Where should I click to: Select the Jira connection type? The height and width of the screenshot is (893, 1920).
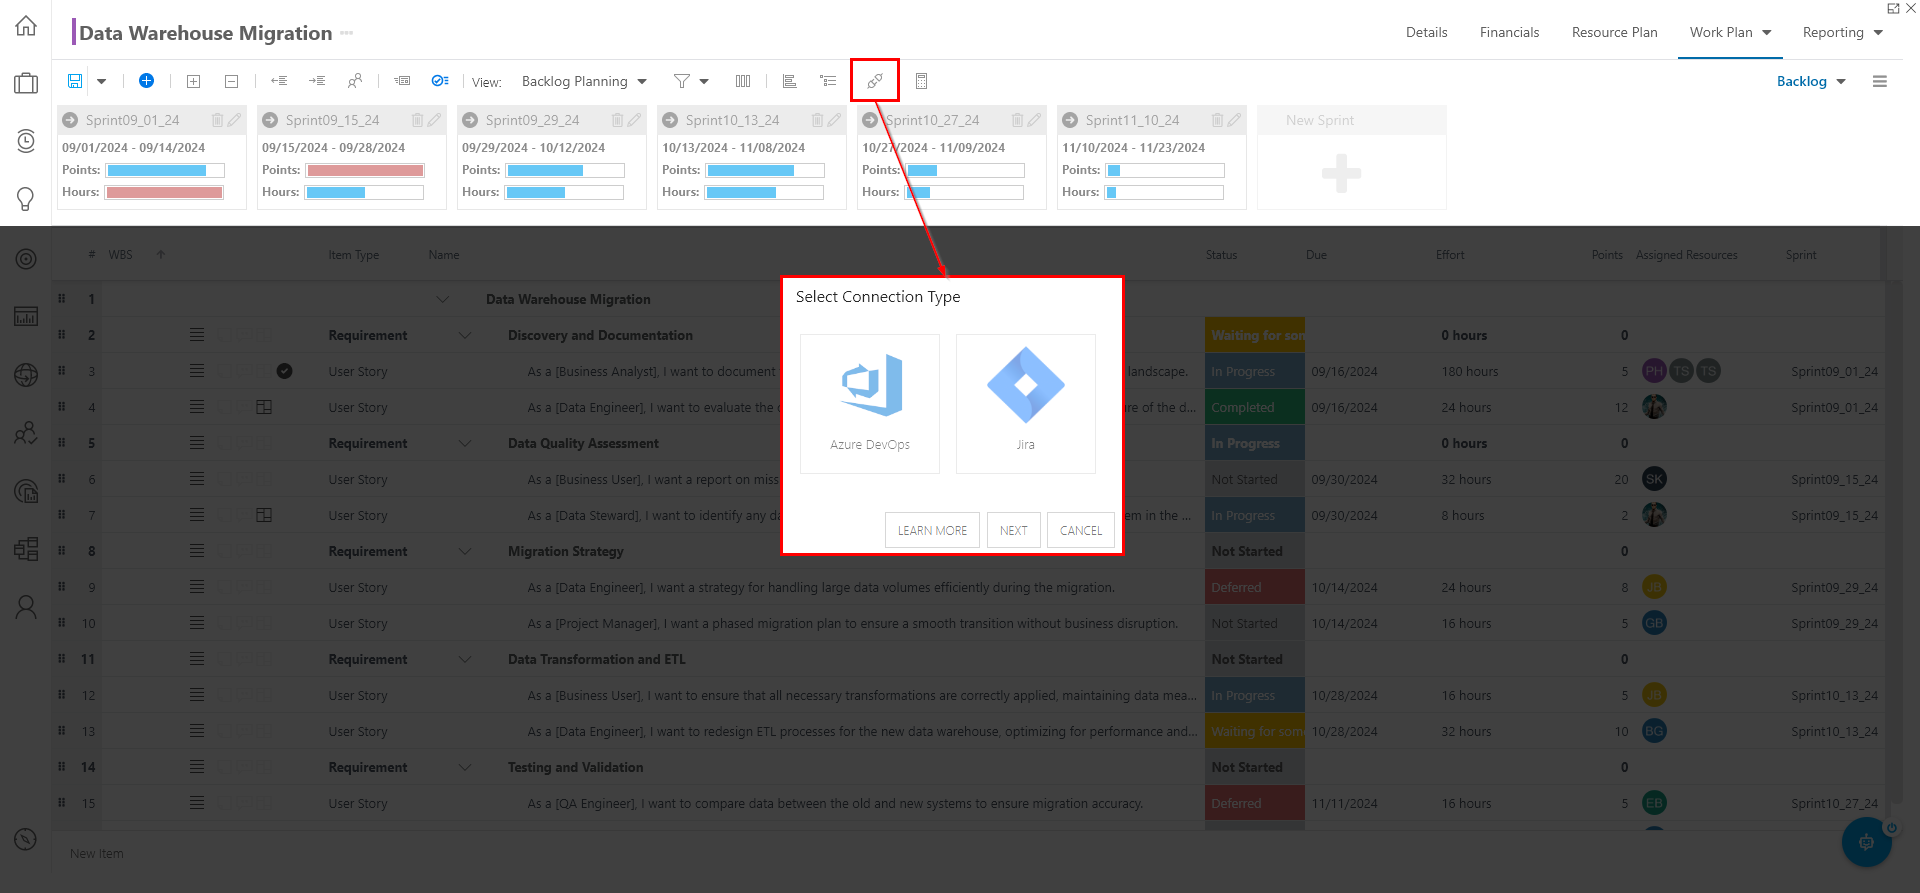click(x=1026, y=404)
